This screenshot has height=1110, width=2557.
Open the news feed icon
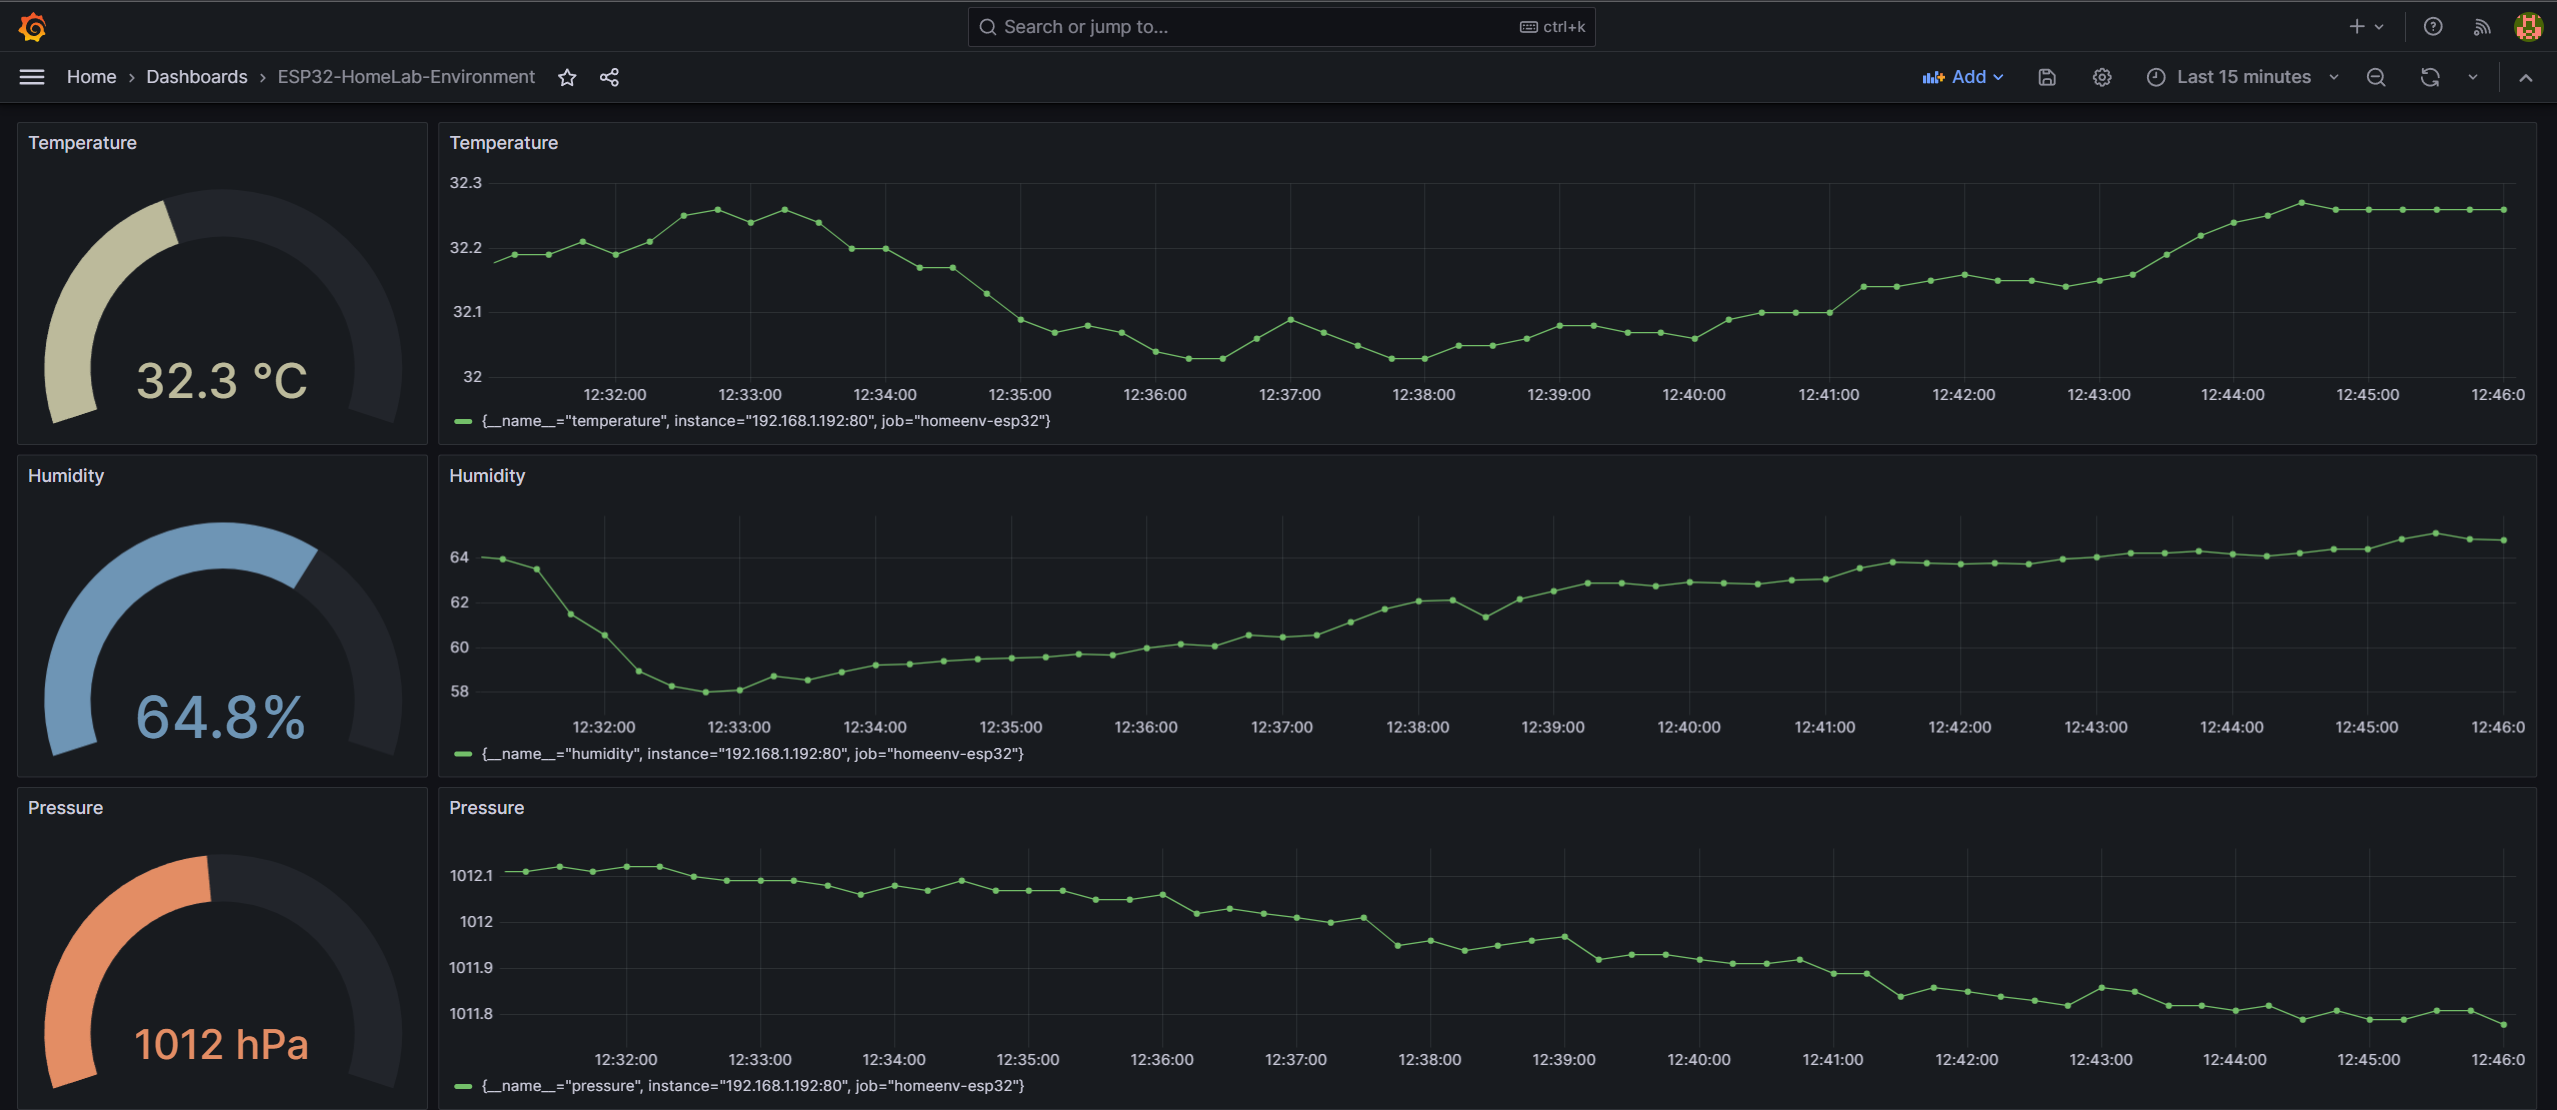2482,27
